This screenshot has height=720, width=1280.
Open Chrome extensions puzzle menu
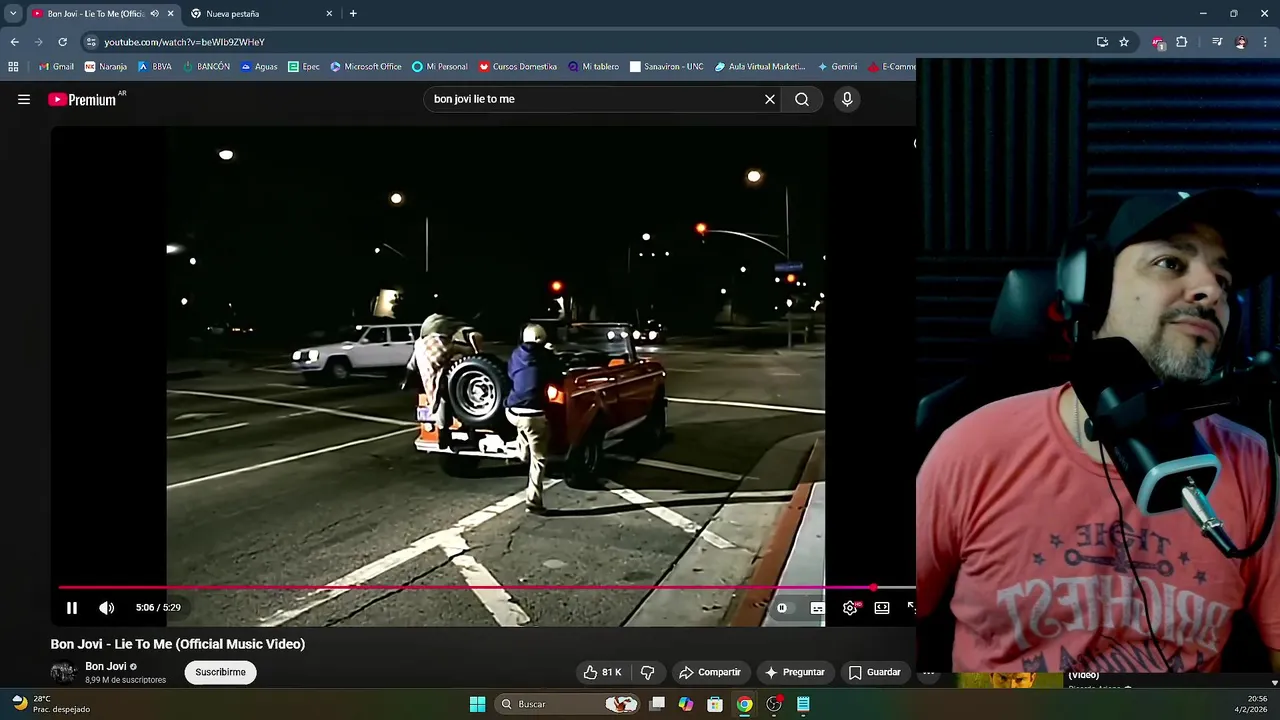pyautogui.click(x=1182, y=42)
